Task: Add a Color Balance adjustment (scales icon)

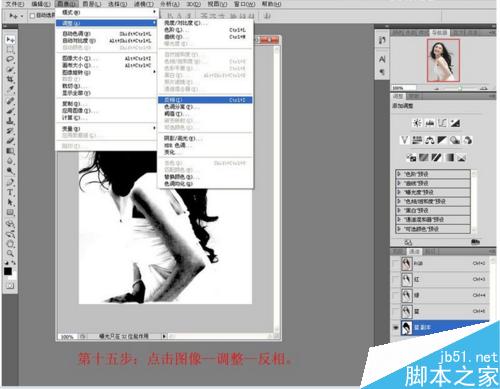Action: (430, 140)
